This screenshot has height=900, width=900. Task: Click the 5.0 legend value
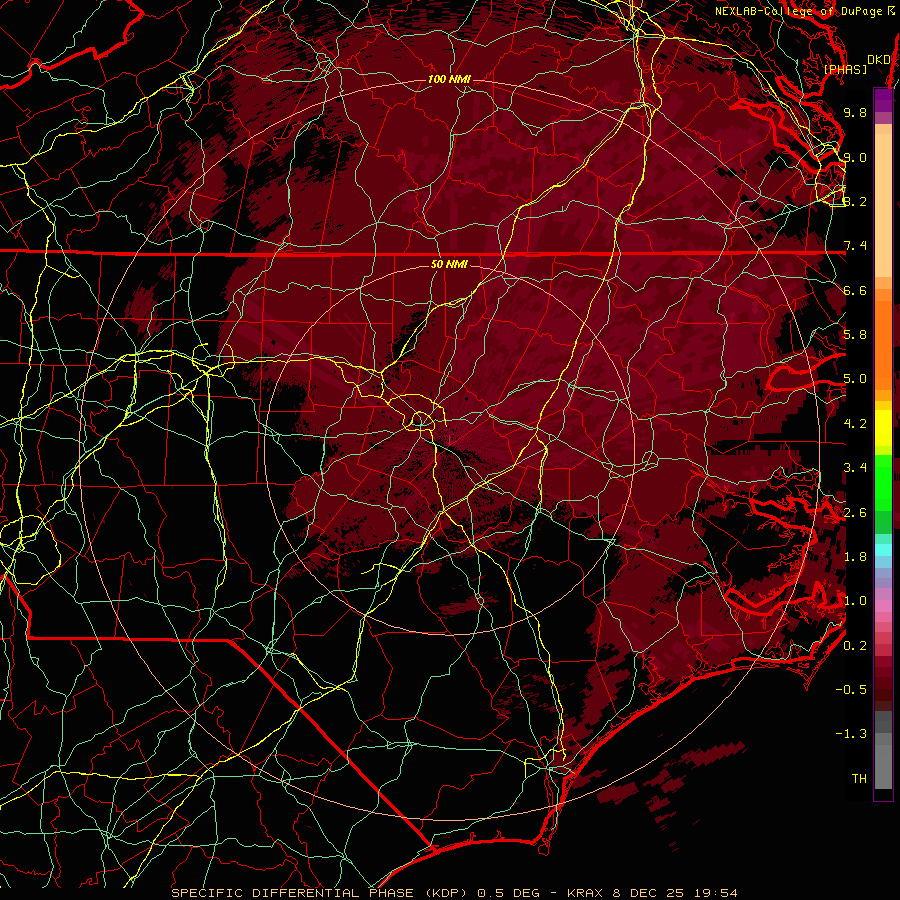coord(855,379)
